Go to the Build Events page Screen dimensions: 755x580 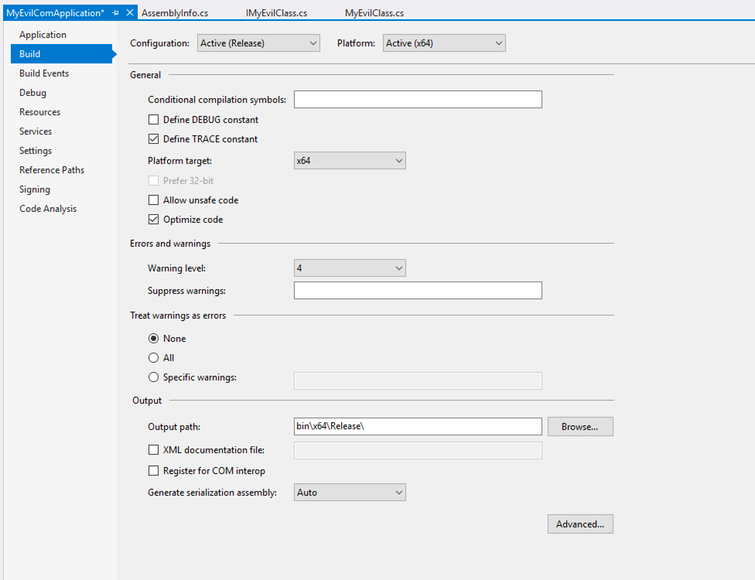(44, 73)
